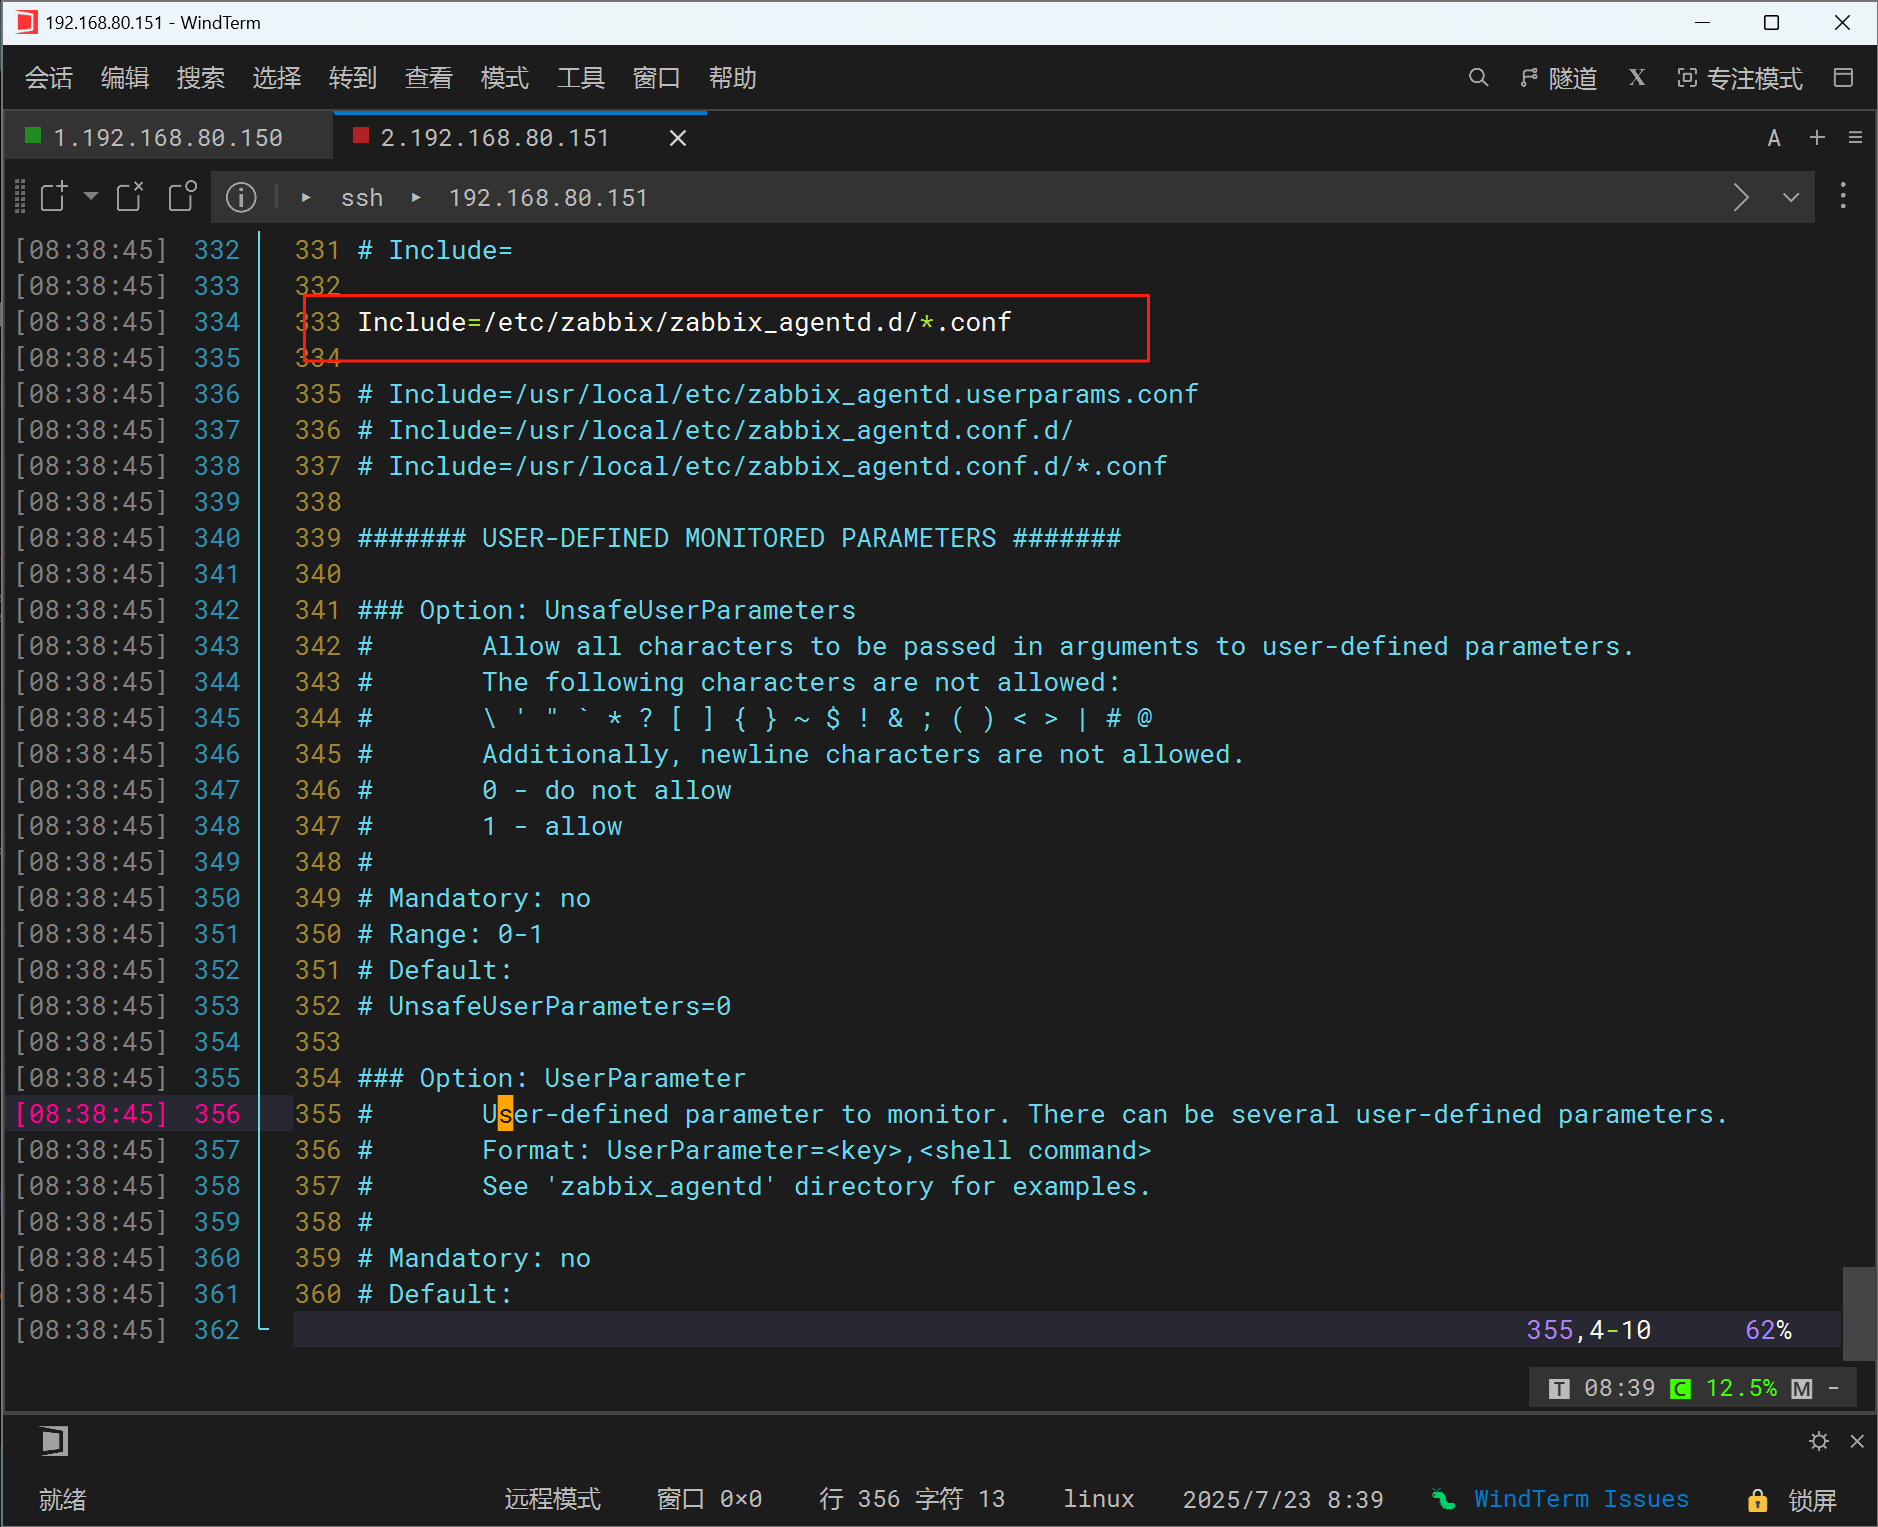
Task: Open the 编辑 menu
Action: pos(125,78)
